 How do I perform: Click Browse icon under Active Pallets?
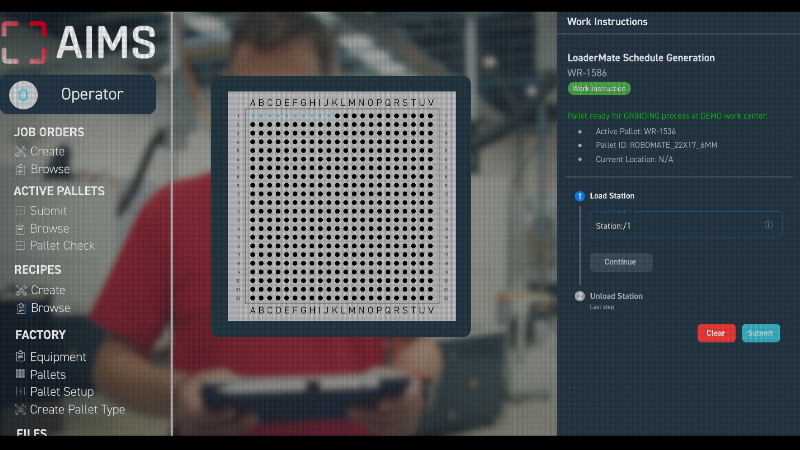(20, 229)
